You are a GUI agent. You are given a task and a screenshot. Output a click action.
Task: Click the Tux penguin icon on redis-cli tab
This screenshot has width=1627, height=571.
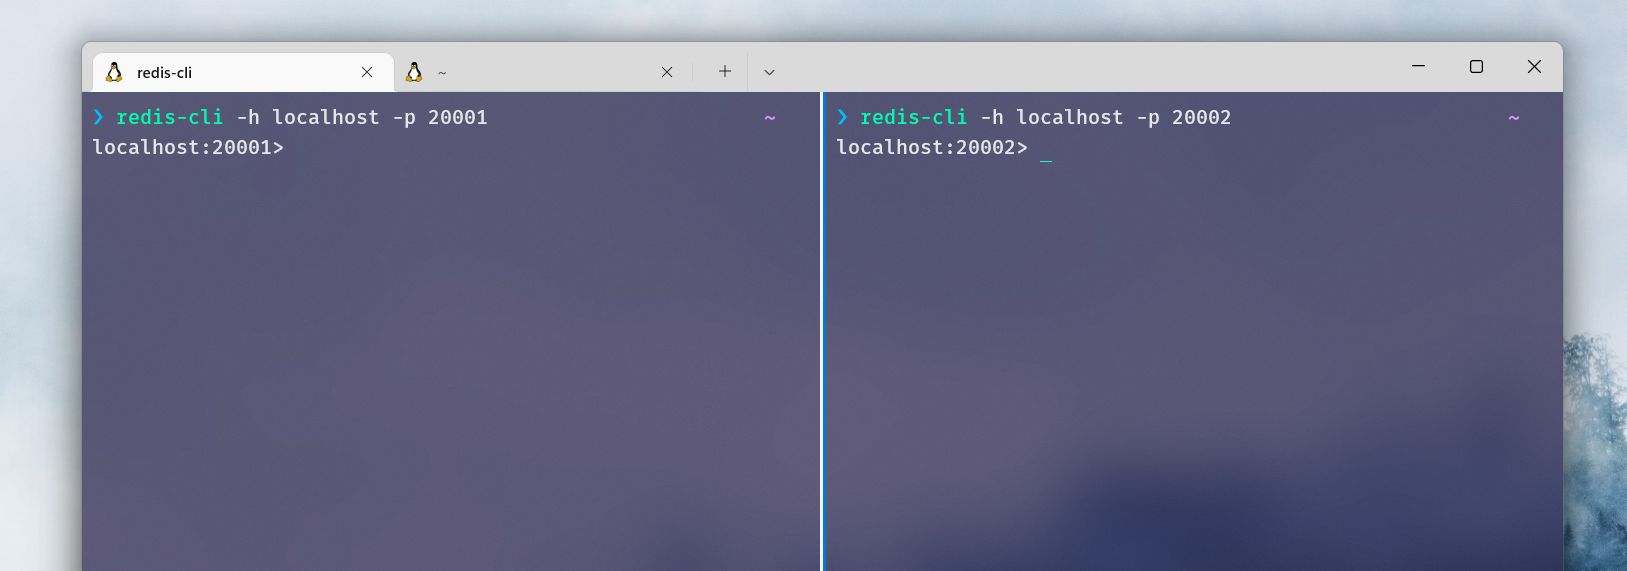(x=114, y=72)
